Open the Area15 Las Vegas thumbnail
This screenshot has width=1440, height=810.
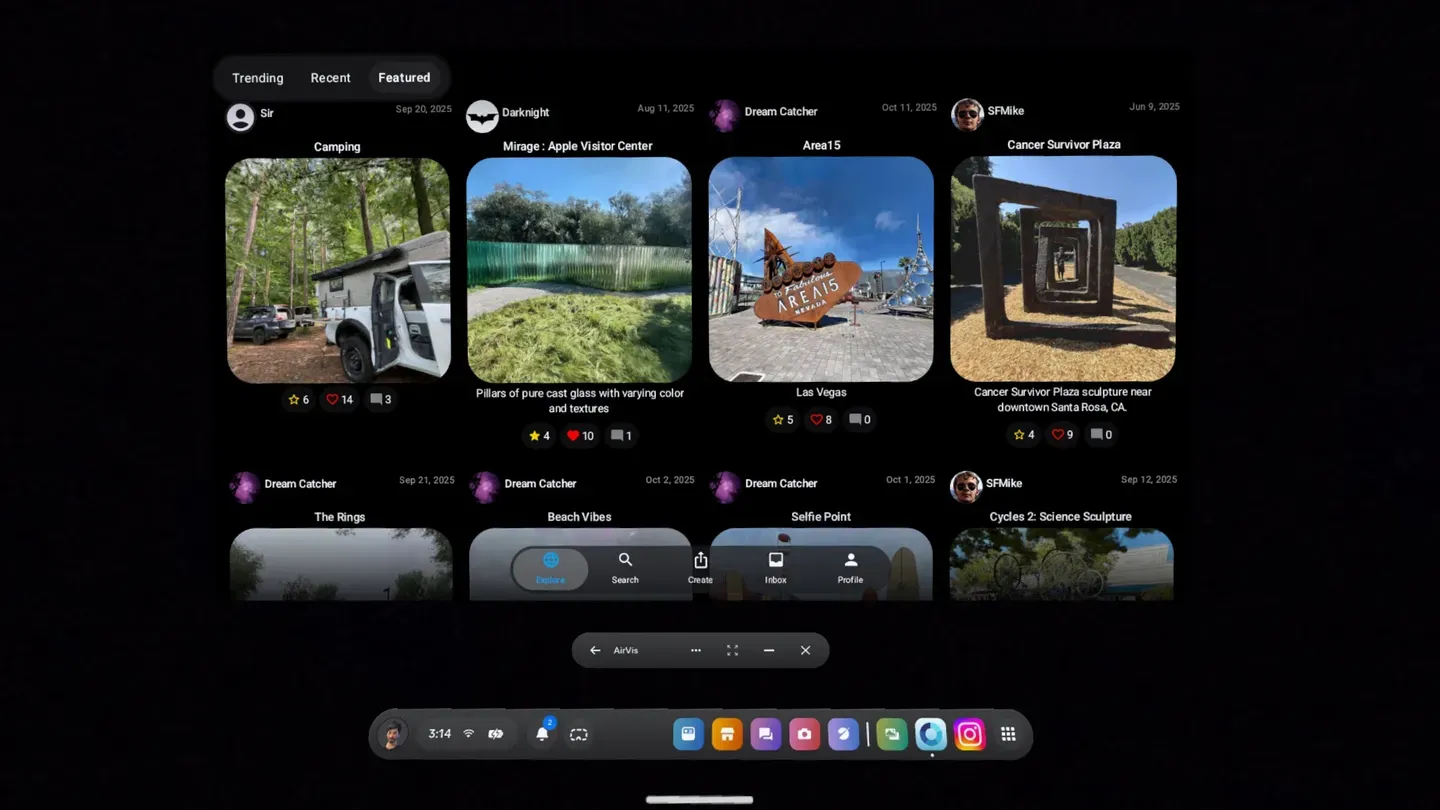point(821,269)
